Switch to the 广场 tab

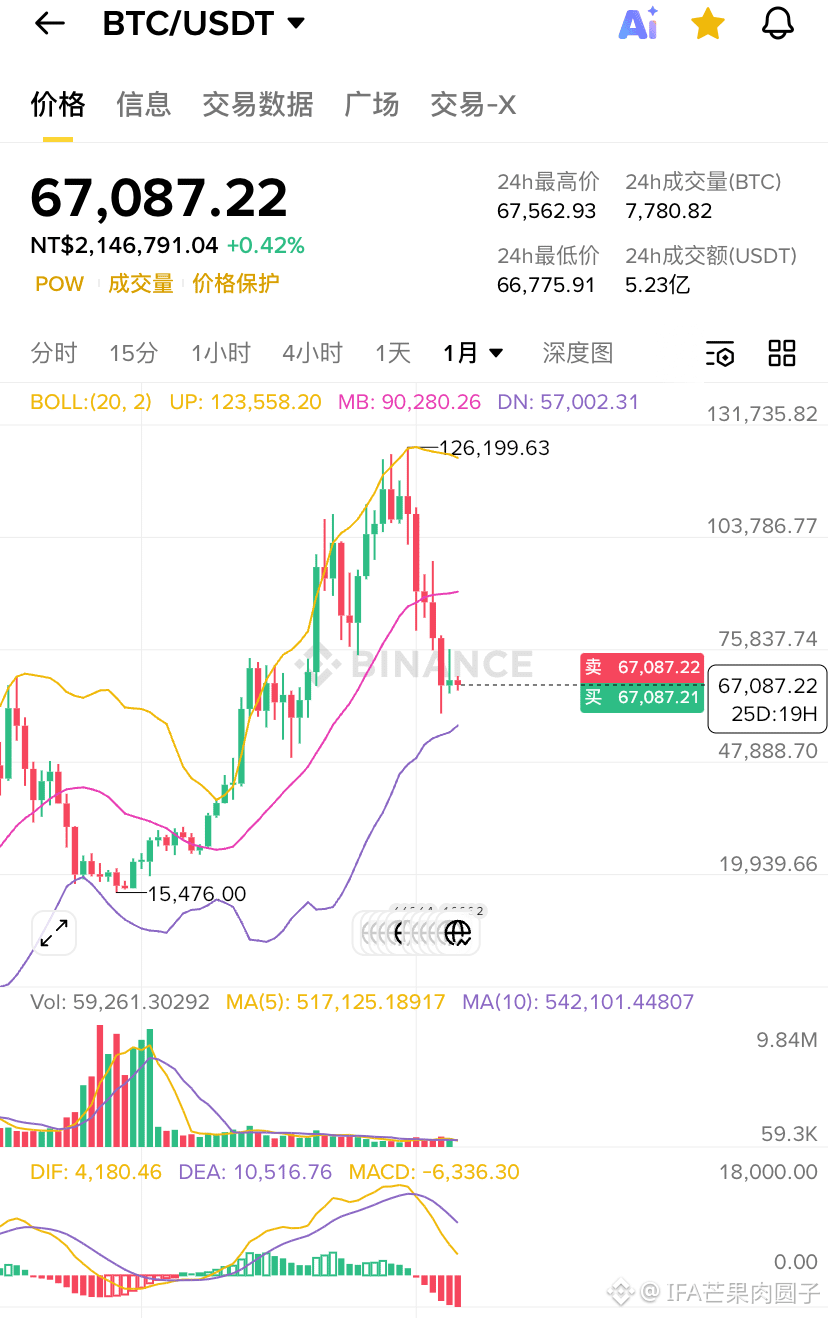(x=372, y=104)
